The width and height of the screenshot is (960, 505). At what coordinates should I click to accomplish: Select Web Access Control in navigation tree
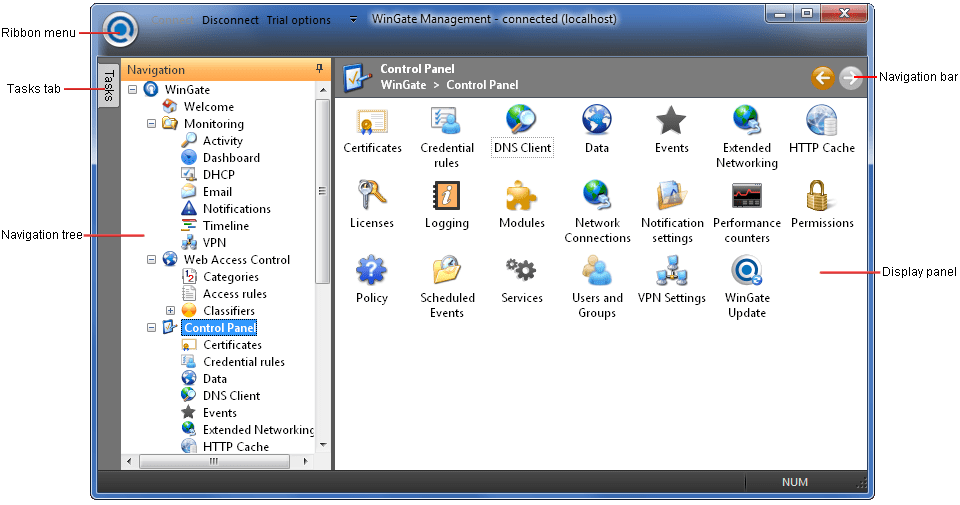(x=237, y=260)
